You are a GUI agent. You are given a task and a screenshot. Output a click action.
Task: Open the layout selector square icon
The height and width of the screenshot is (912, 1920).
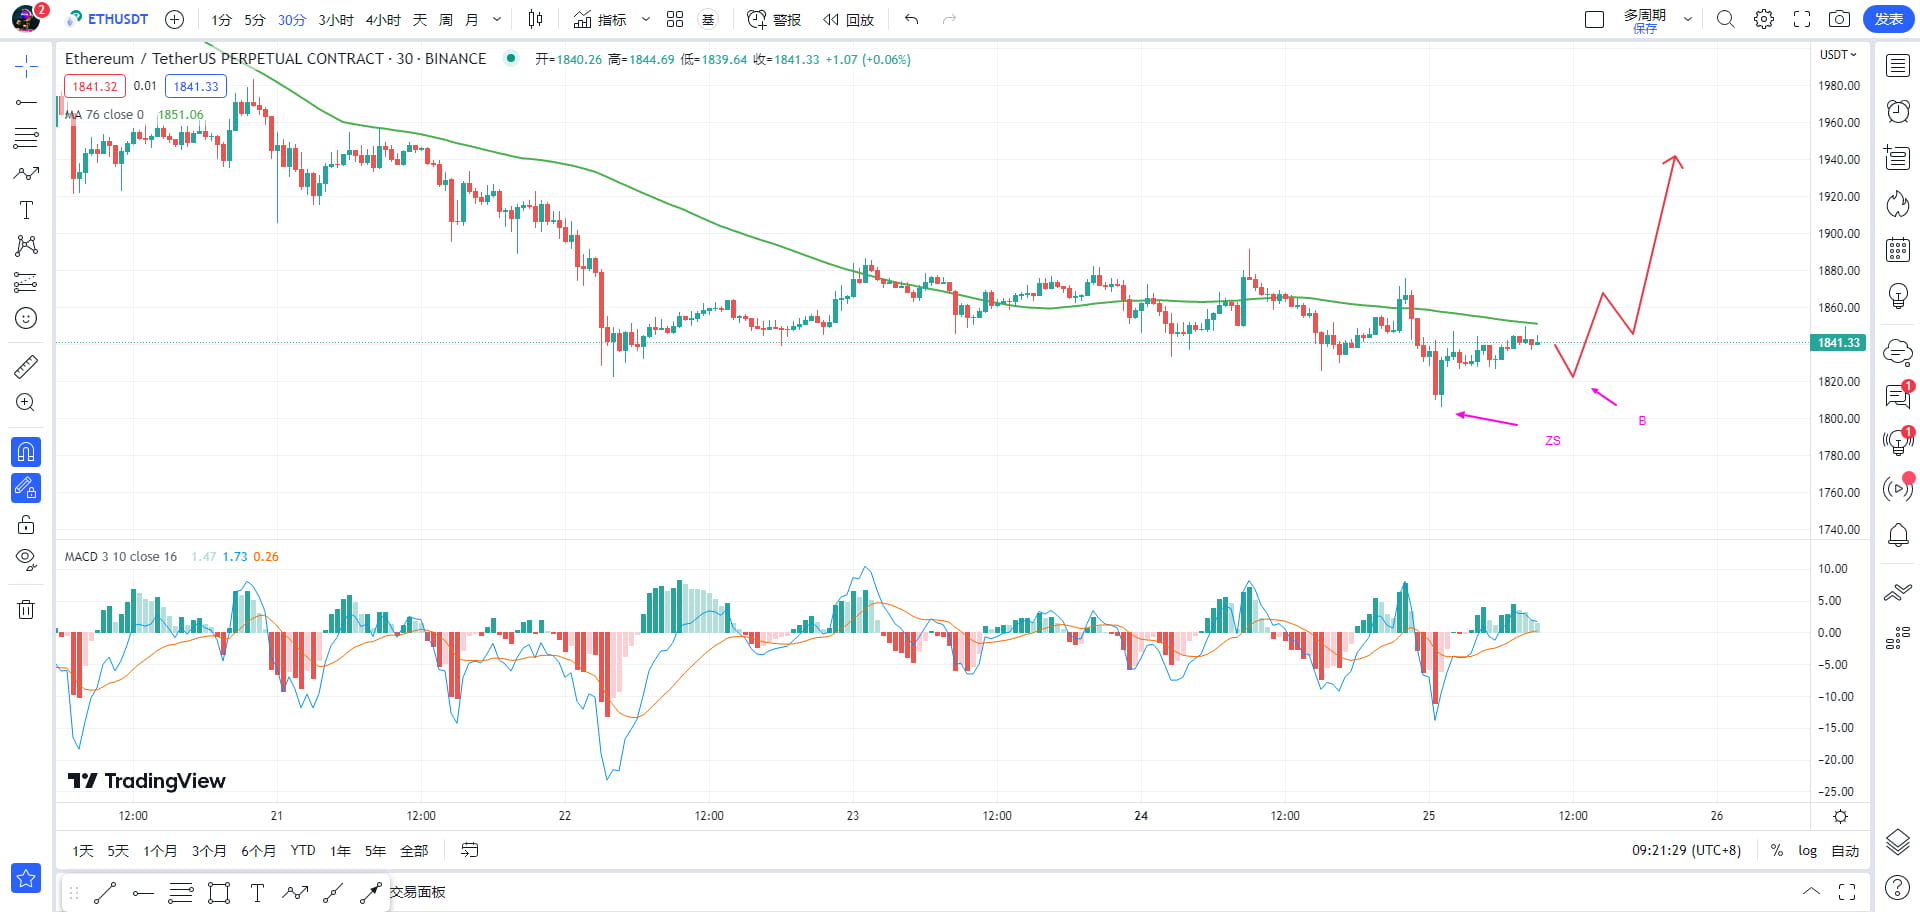(1595, 19)
